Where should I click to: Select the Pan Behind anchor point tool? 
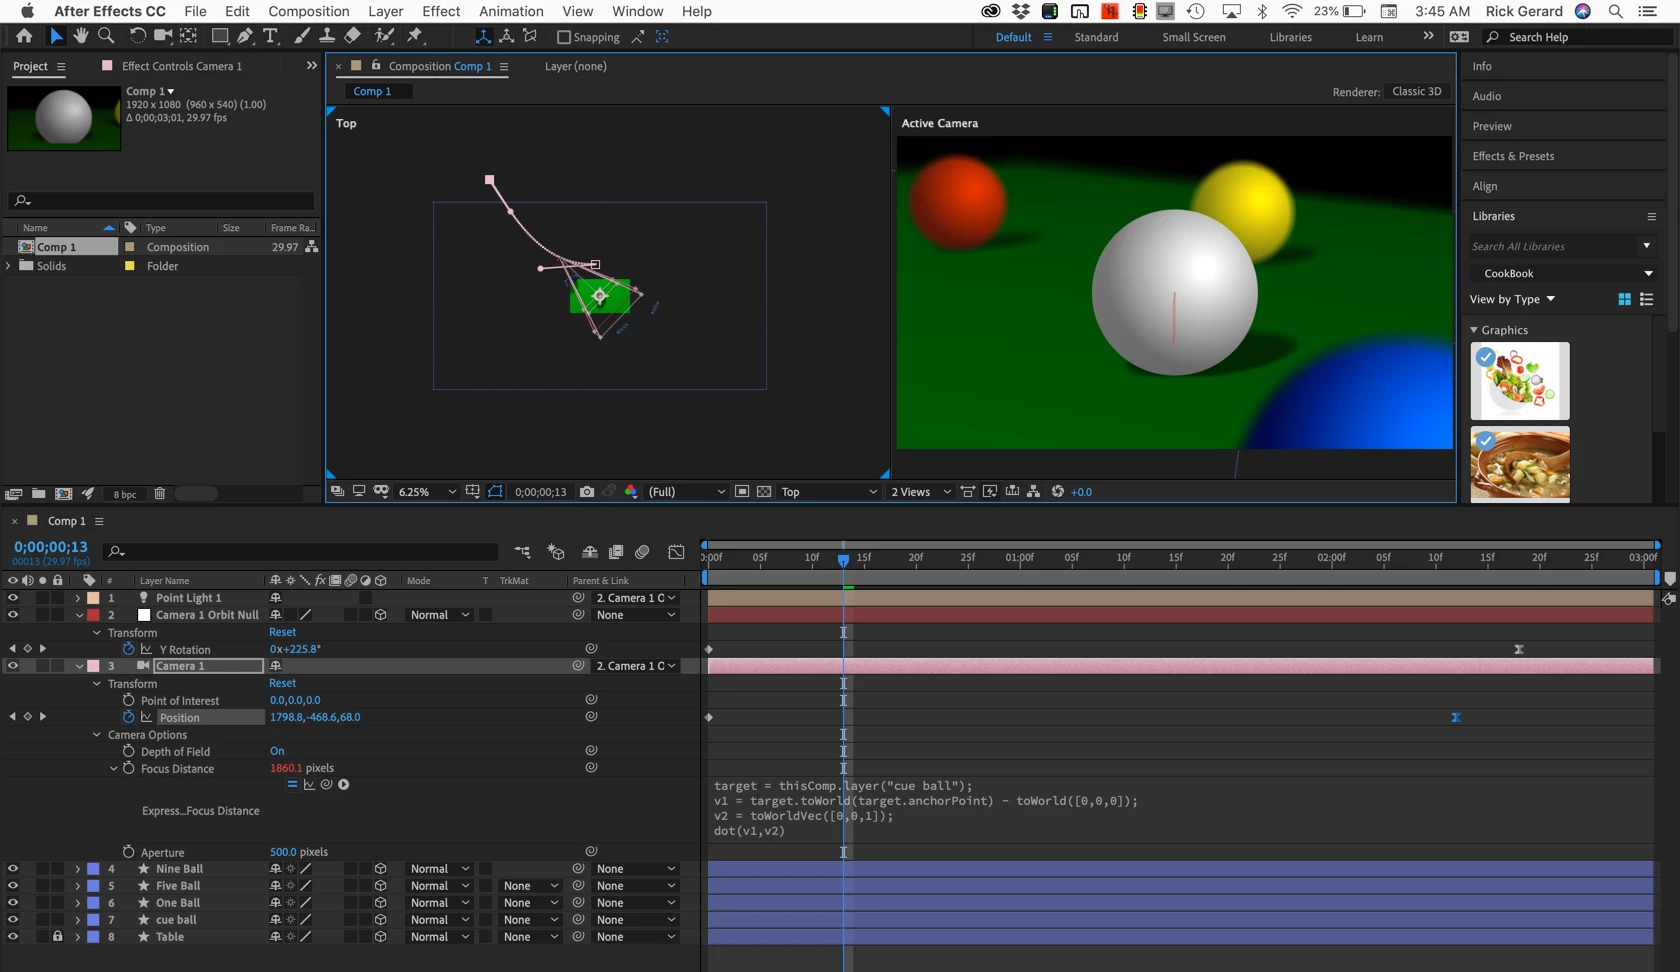click(188, 36)
